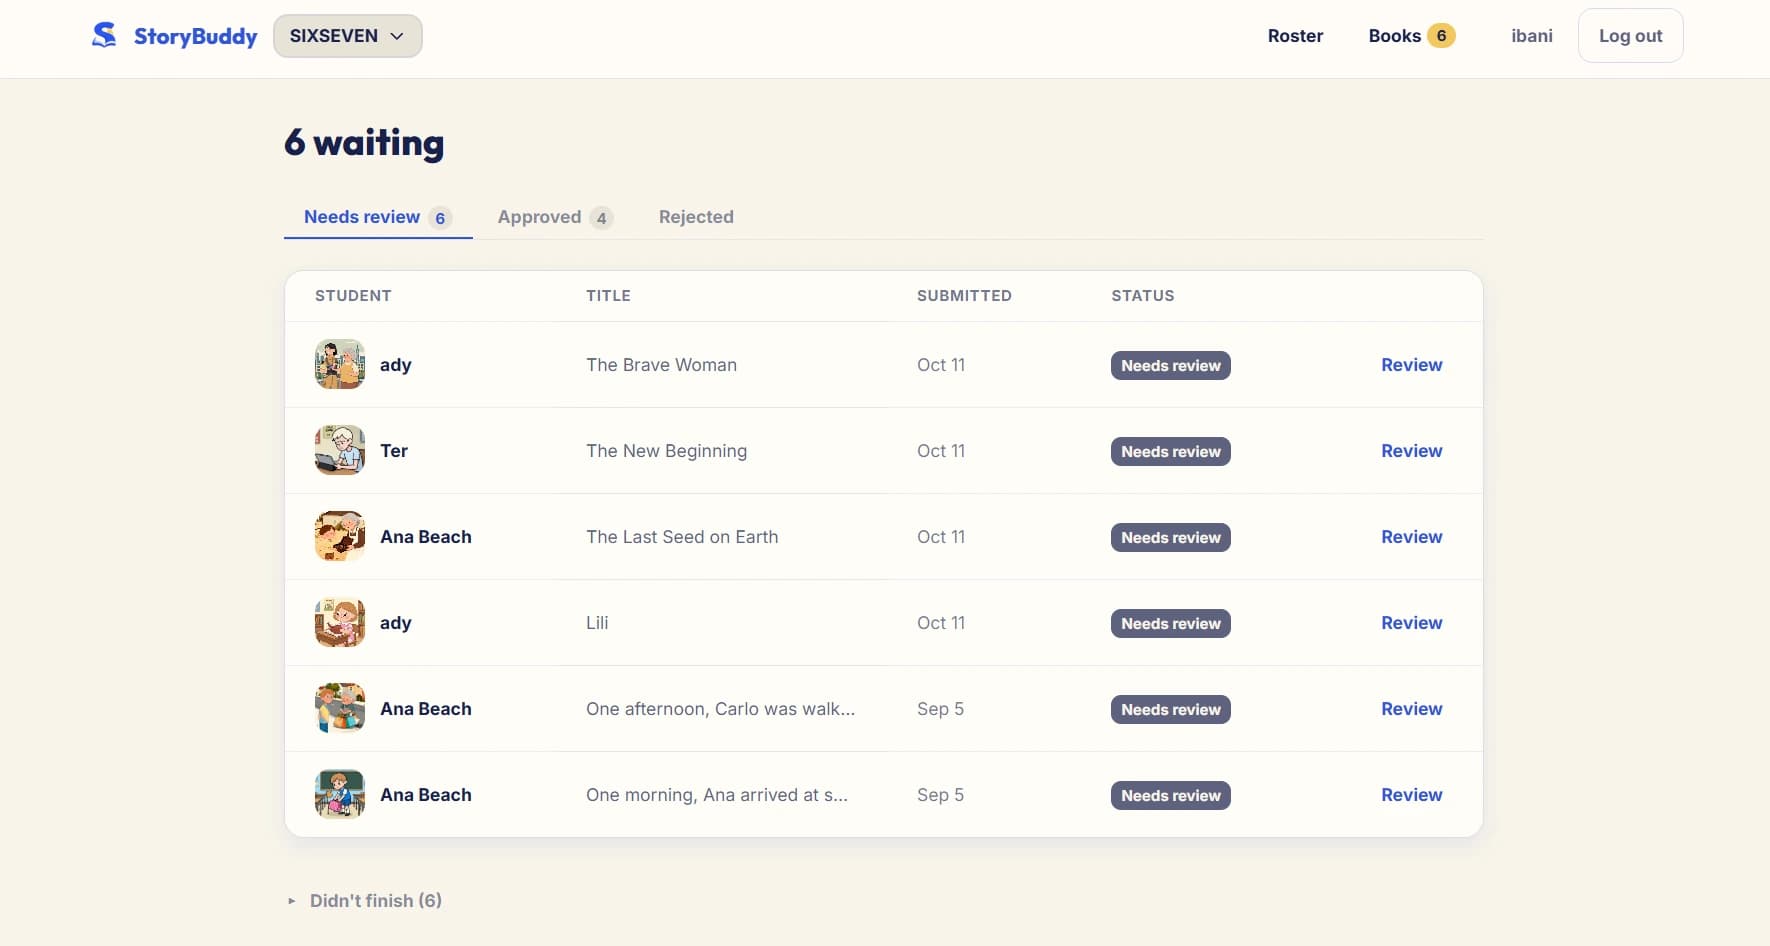Review The Brave Woman submission
The height and width of the screenshot is (946, 1770).
tap(1411, 365)
